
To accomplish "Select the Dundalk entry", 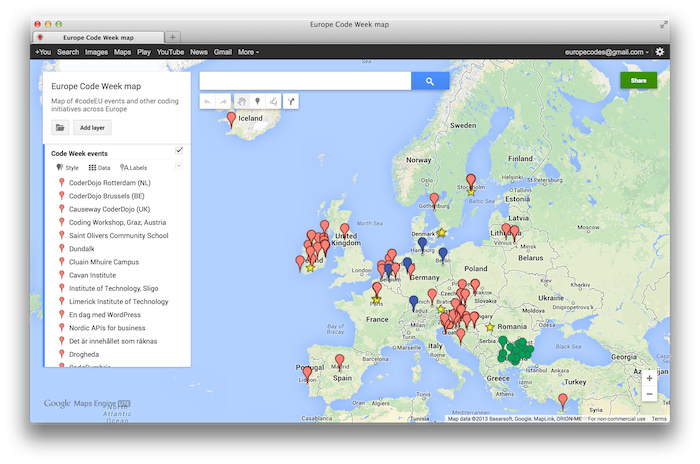I will tap(82, 249).
